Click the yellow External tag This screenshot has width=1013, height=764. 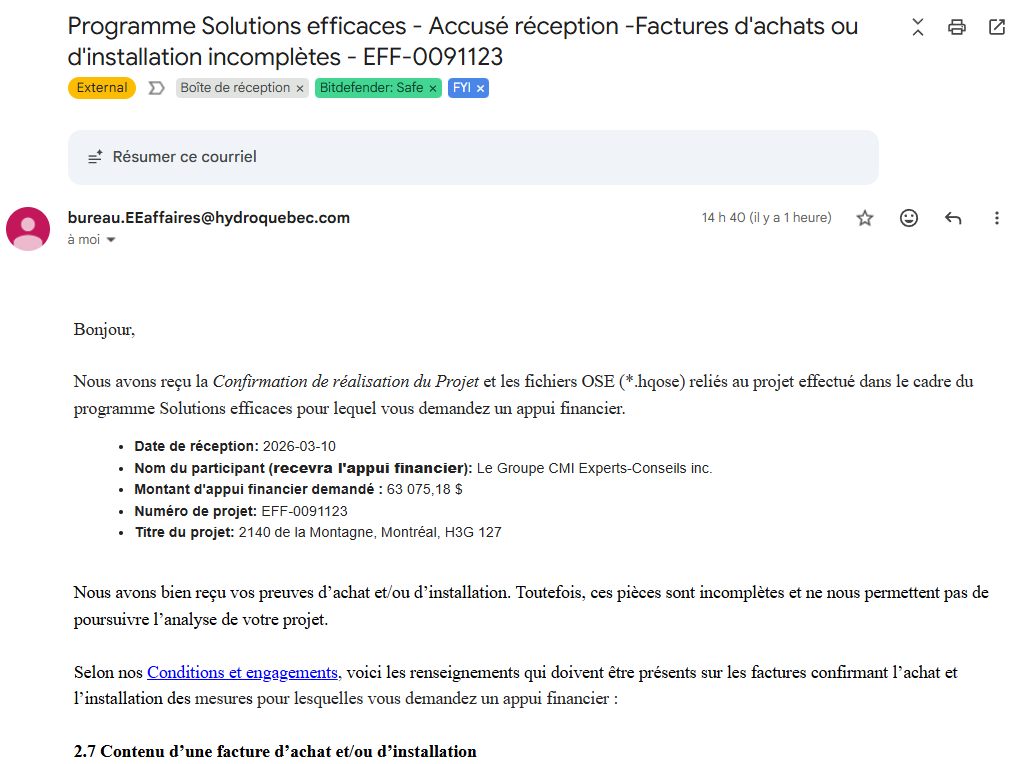point(102,88)
